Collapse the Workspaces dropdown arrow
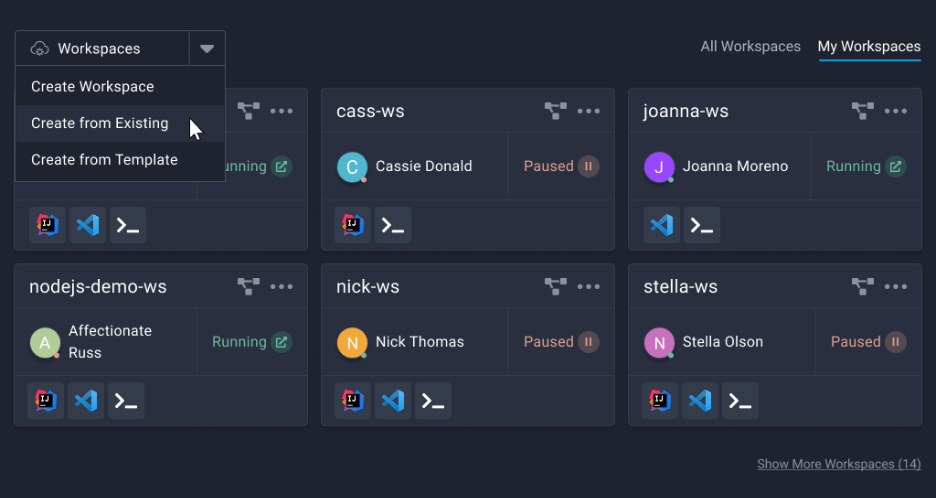 coord(207,48)
